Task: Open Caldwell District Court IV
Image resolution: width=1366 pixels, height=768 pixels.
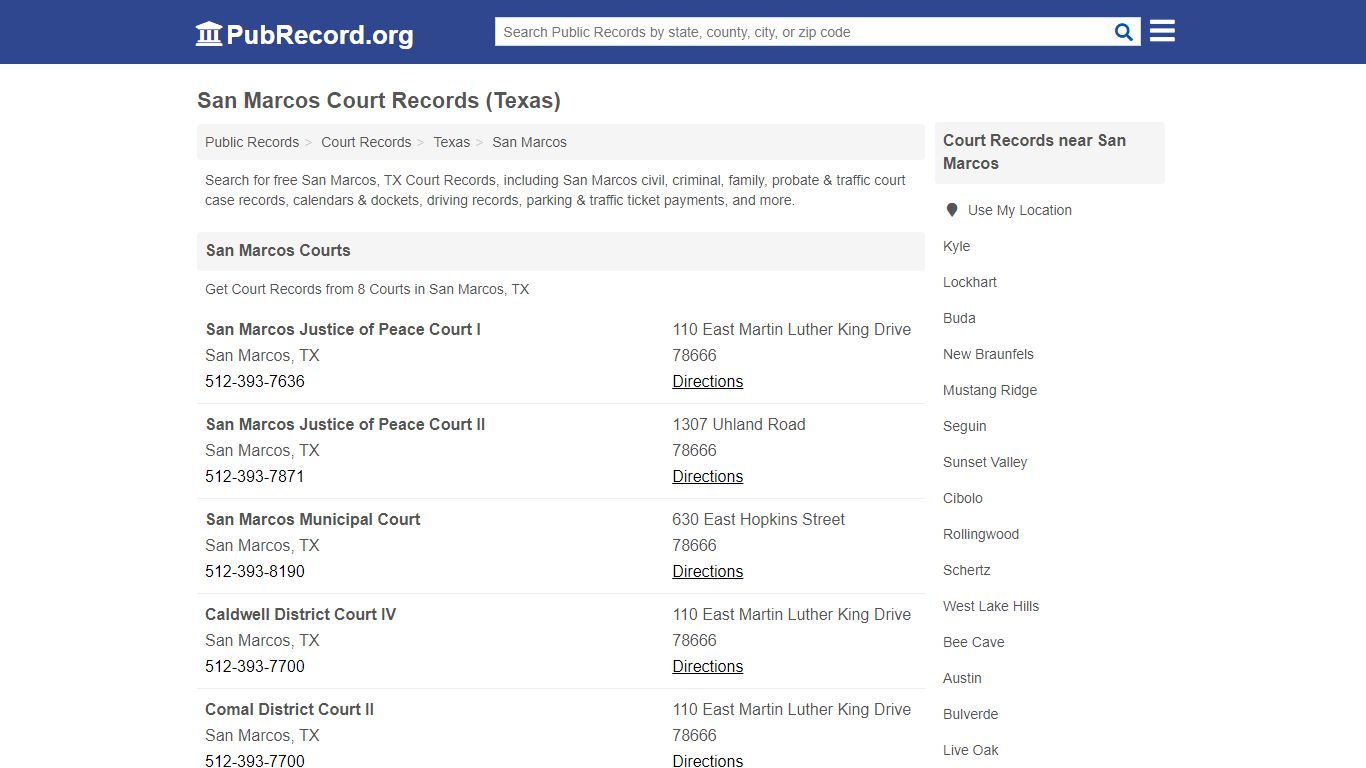Action: pyautogui.click(x=300, y=614)
